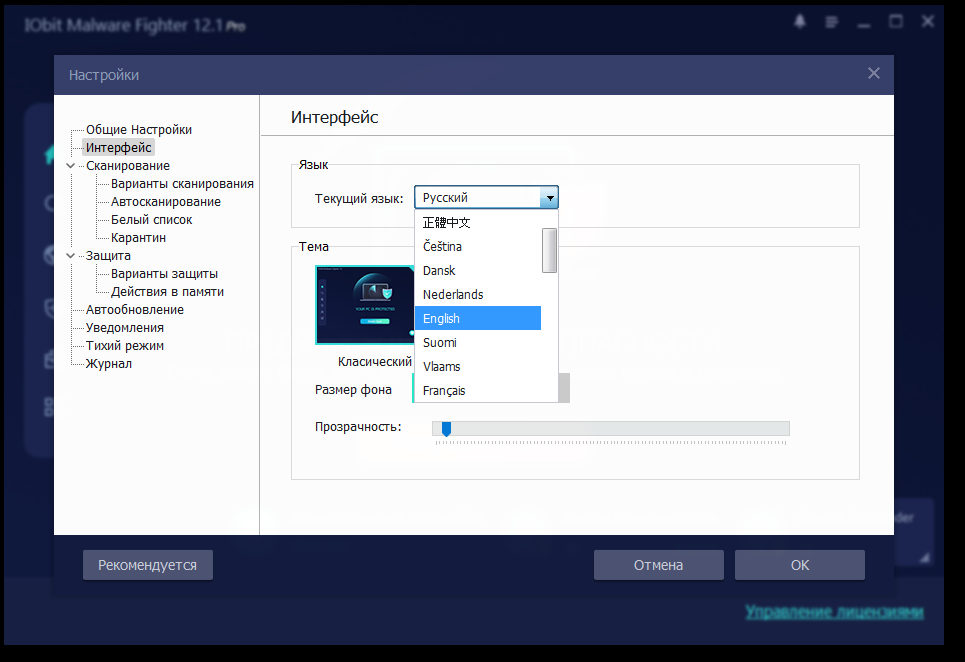Collapse the Защита tree node
This screenshot has width=965, height=662.
coord(71,255)
